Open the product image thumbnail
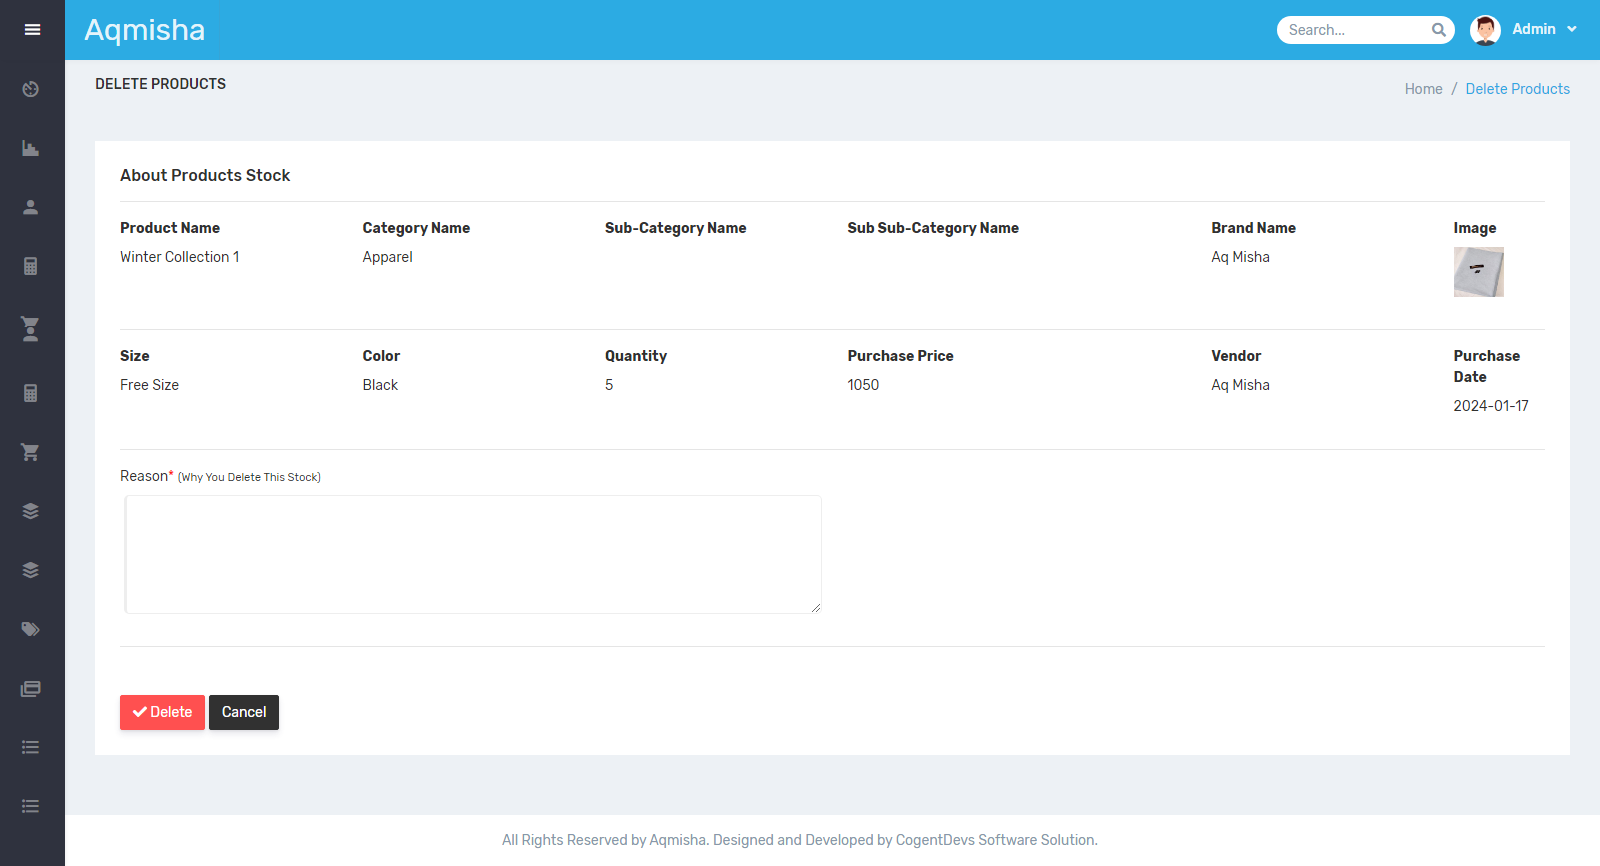The image size is (1600, 866). 1478,272
